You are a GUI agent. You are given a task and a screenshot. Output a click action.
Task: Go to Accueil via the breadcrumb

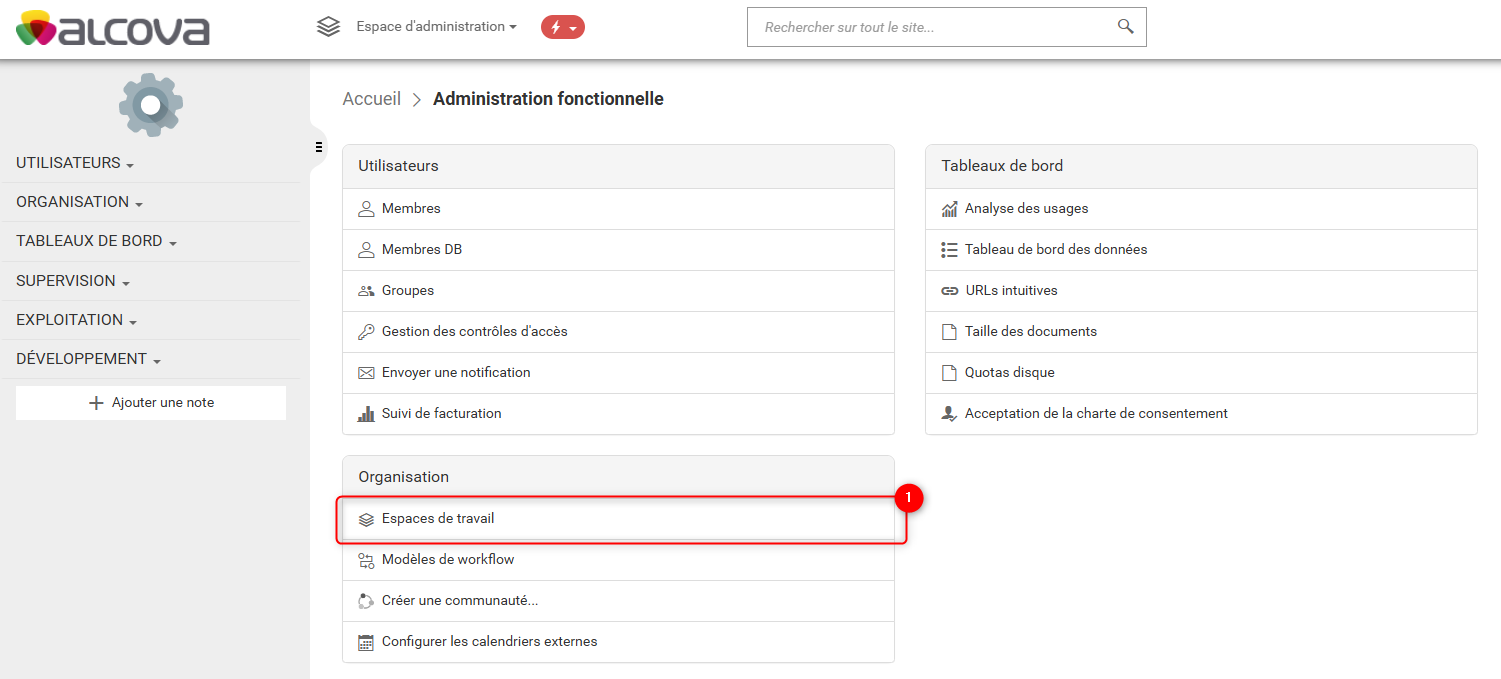coord(371,99)
